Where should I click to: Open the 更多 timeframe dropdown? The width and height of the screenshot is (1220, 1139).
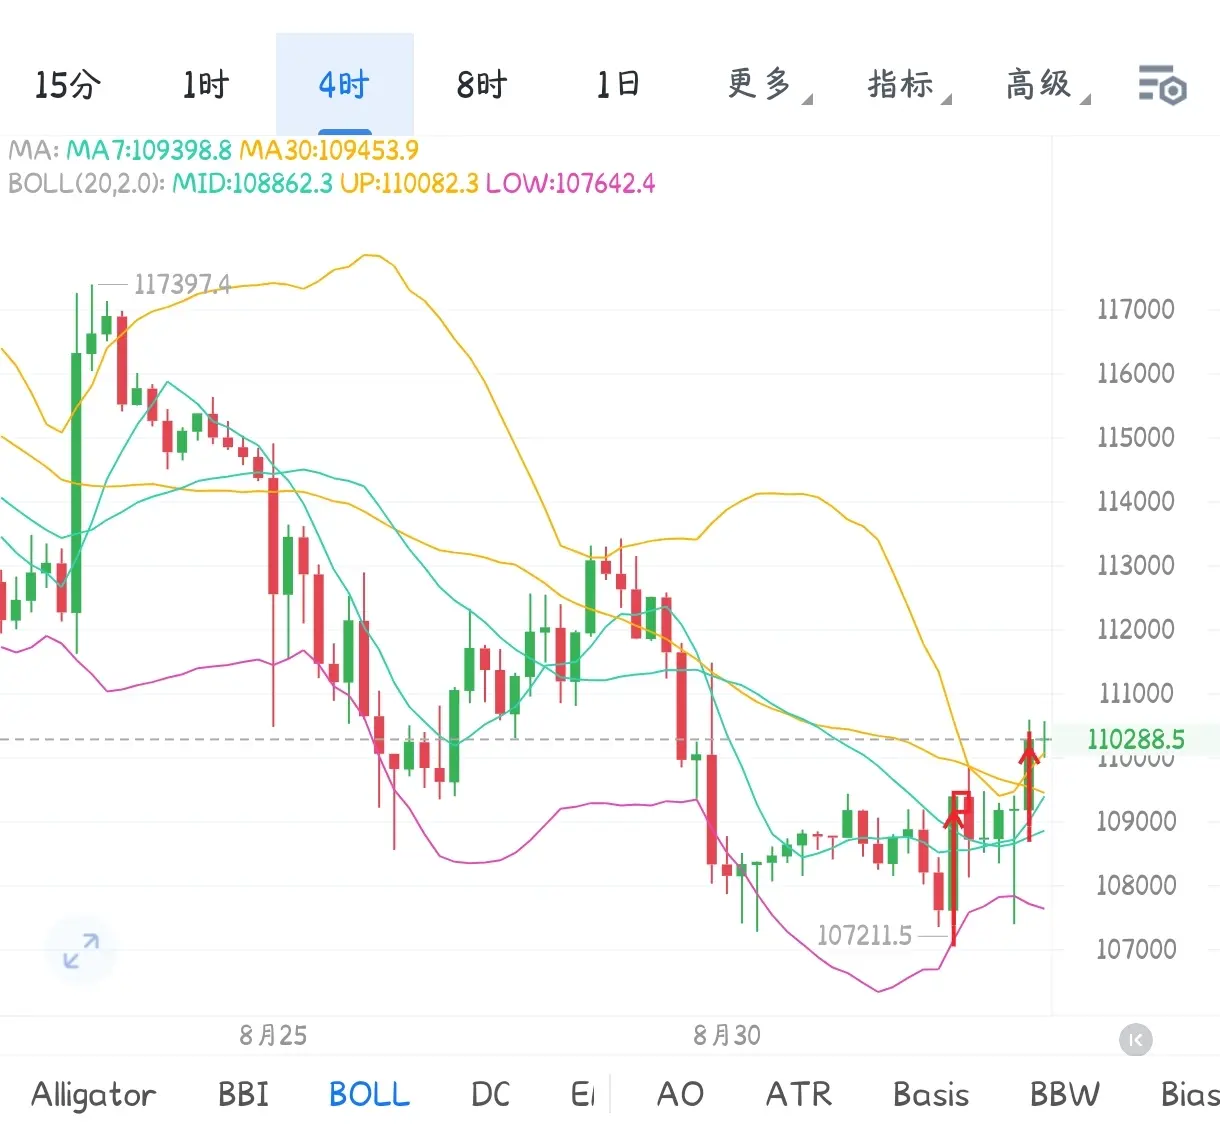(769, 84)
